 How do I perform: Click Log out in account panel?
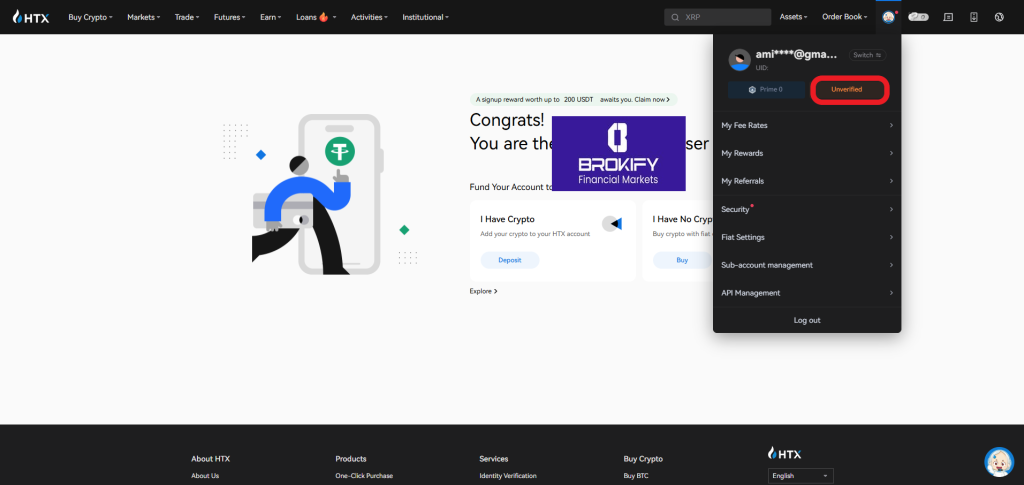(x=806, y=320)
